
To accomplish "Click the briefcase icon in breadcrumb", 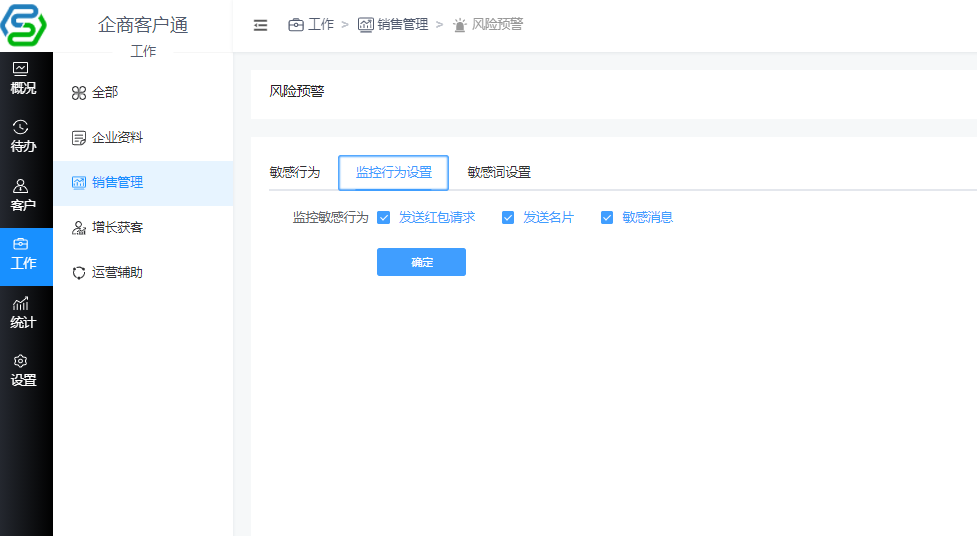I will pyautogui.click(x=296, y=25).
